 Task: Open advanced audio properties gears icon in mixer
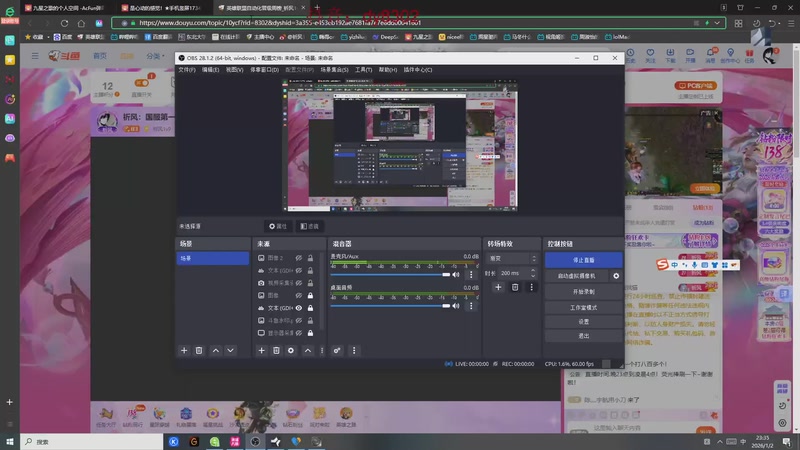337,351
